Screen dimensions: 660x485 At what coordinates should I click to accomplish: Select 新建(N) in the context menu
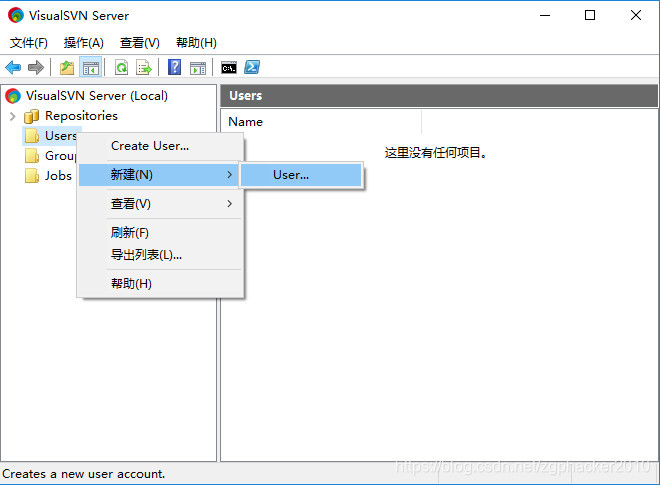(x=161, y=175)
